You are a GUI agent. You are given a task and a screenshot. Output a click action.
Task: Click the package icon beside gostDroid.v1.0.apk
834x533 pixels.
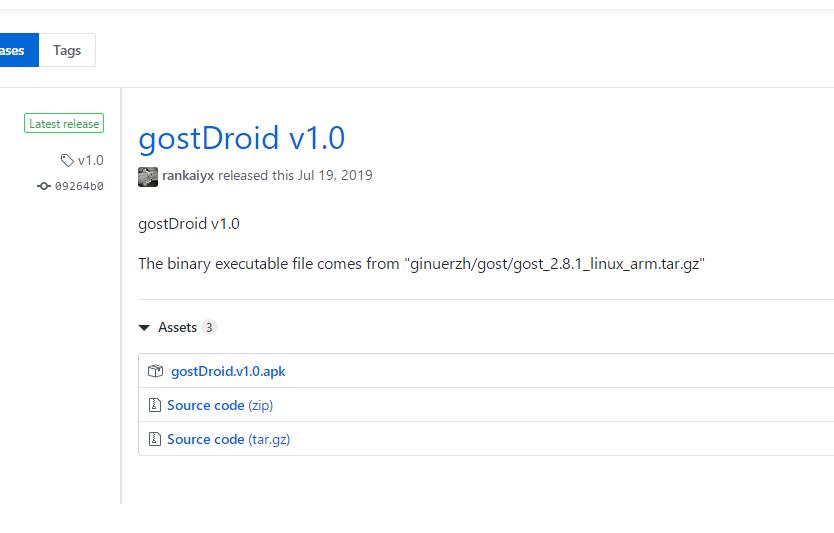[155, 371]
